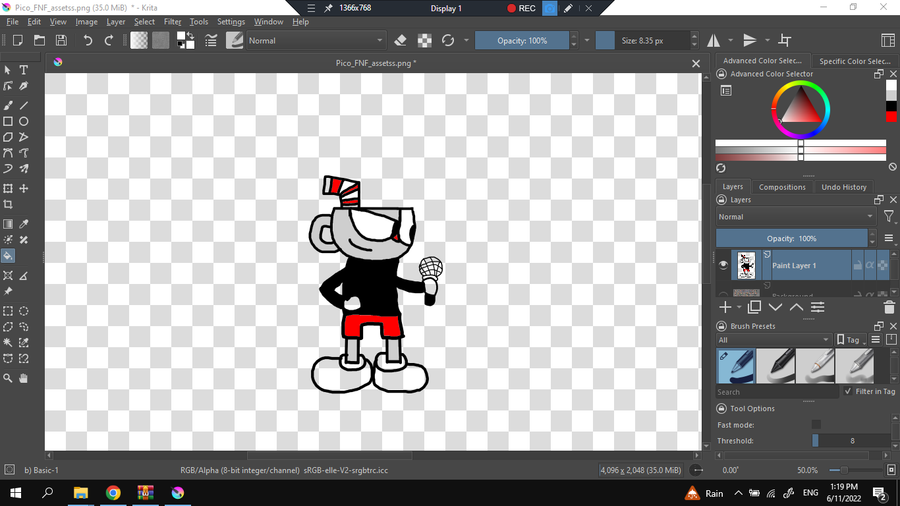
Task: Toggle the Fast mode checkbox
Action: coord(816,425)
